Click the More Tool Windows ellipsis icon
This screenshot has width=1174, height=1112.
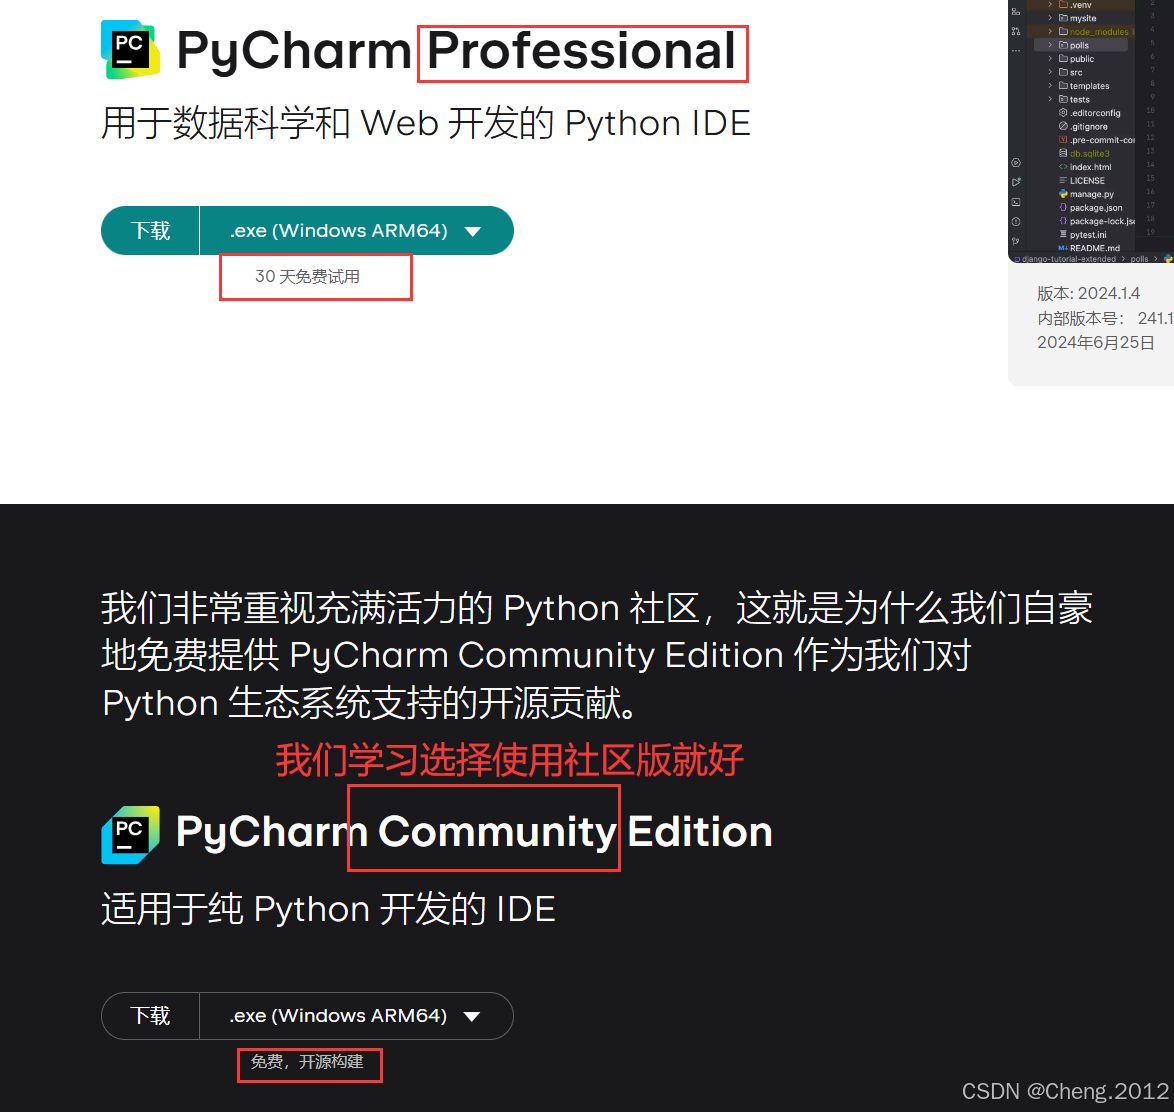tap(1016, 50)
